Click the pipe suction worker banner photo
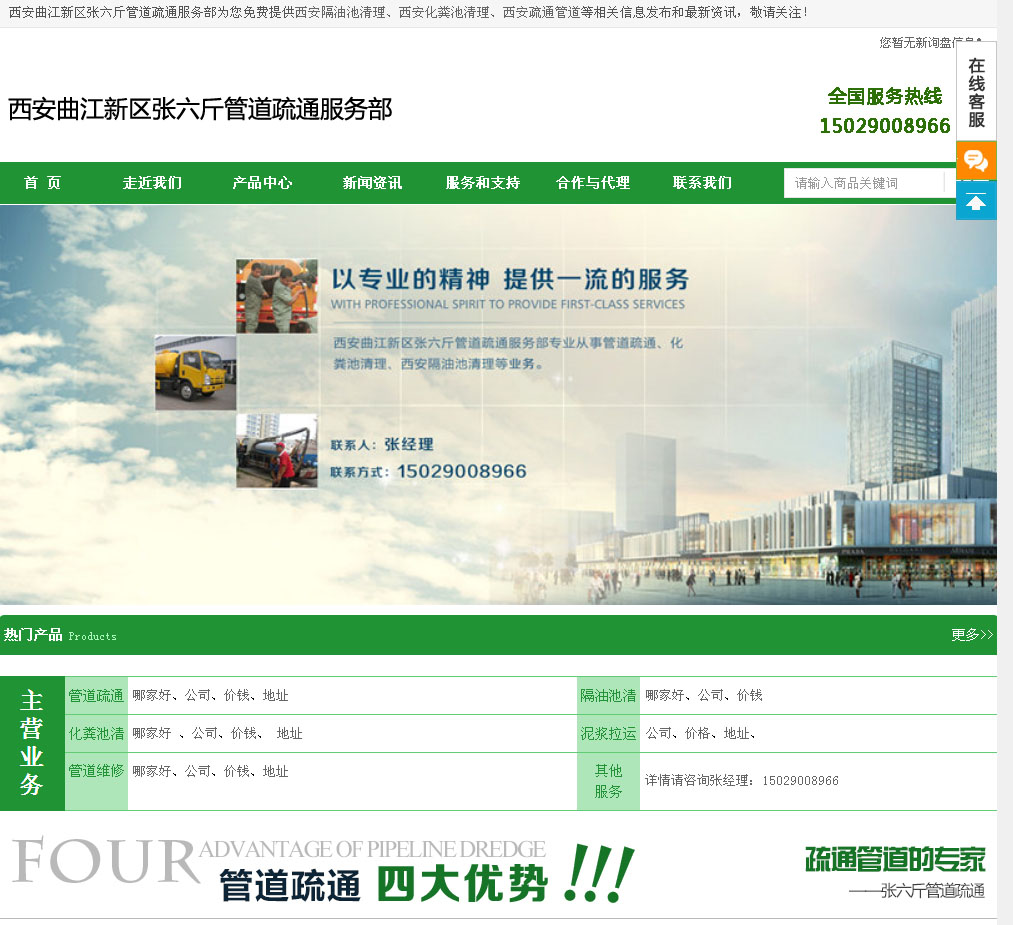1013x925 pixels. (277, 451)
